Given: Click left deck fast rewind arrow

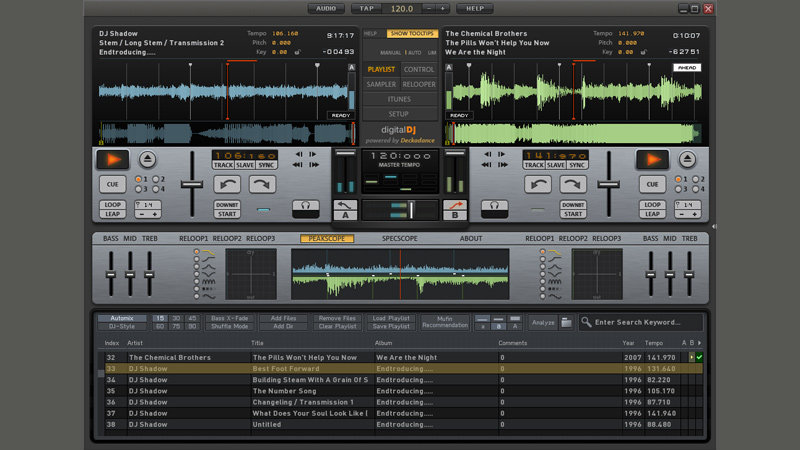Looking at the screenshot, I should click(298, 165).
